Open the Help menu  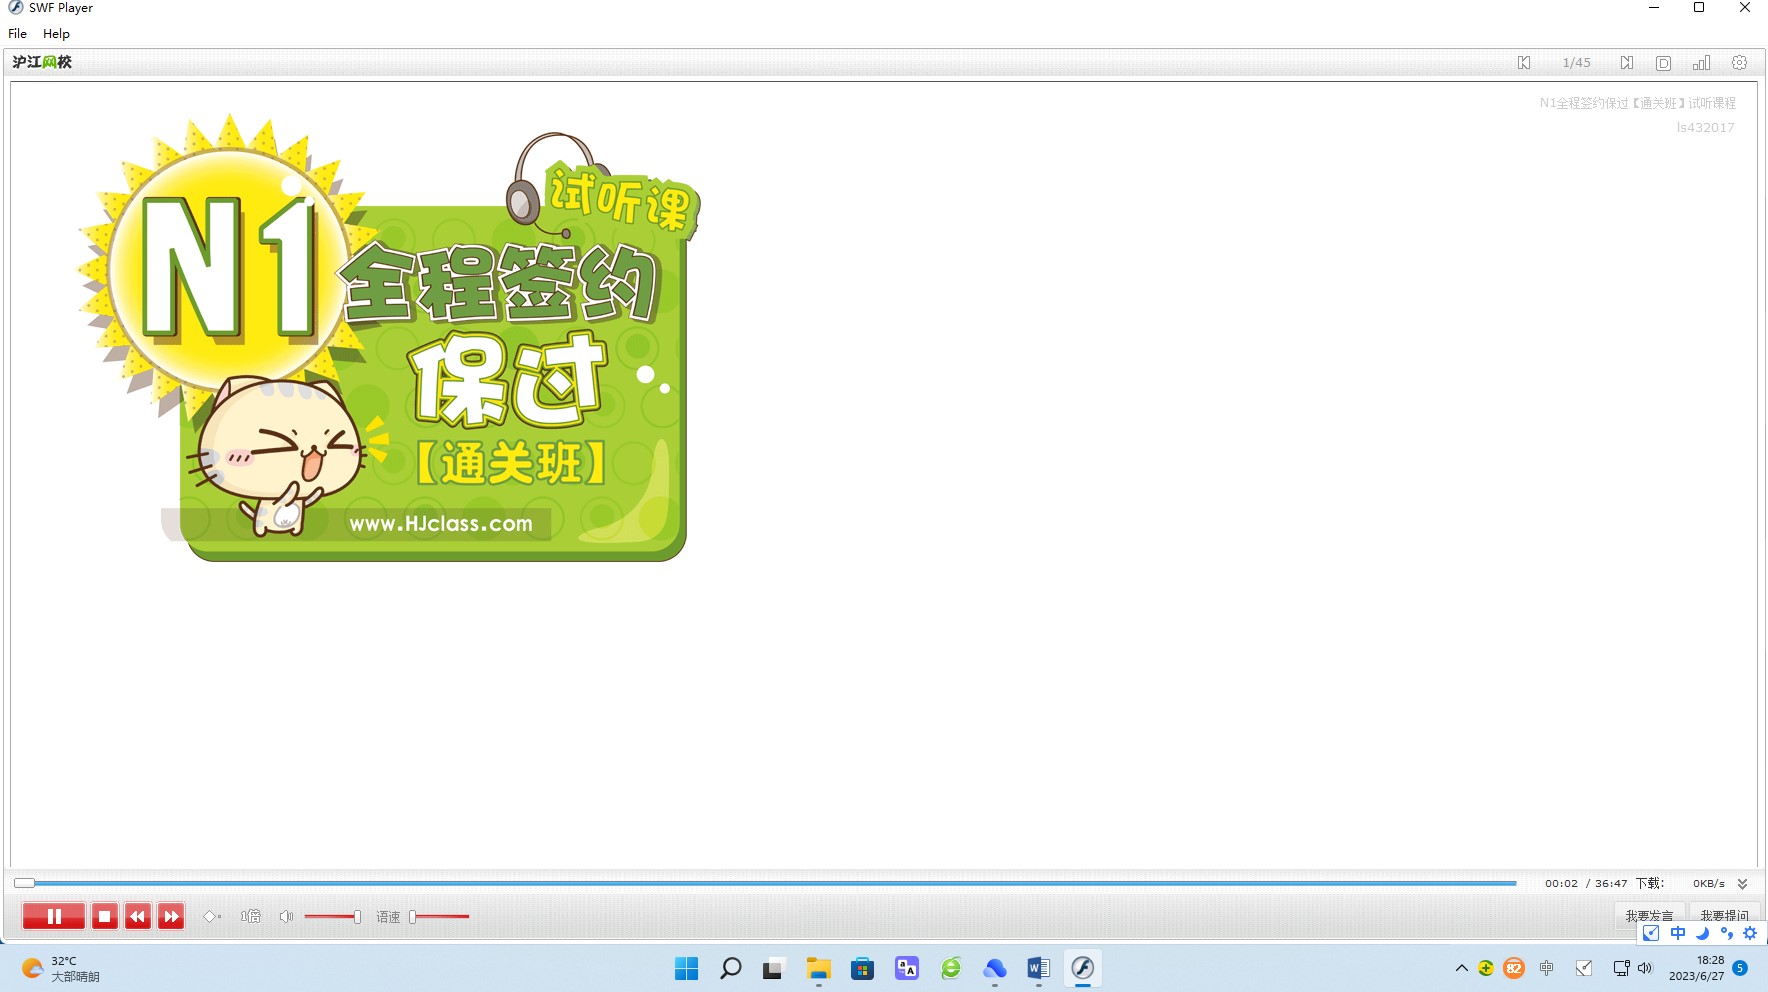tap(56, 34)
